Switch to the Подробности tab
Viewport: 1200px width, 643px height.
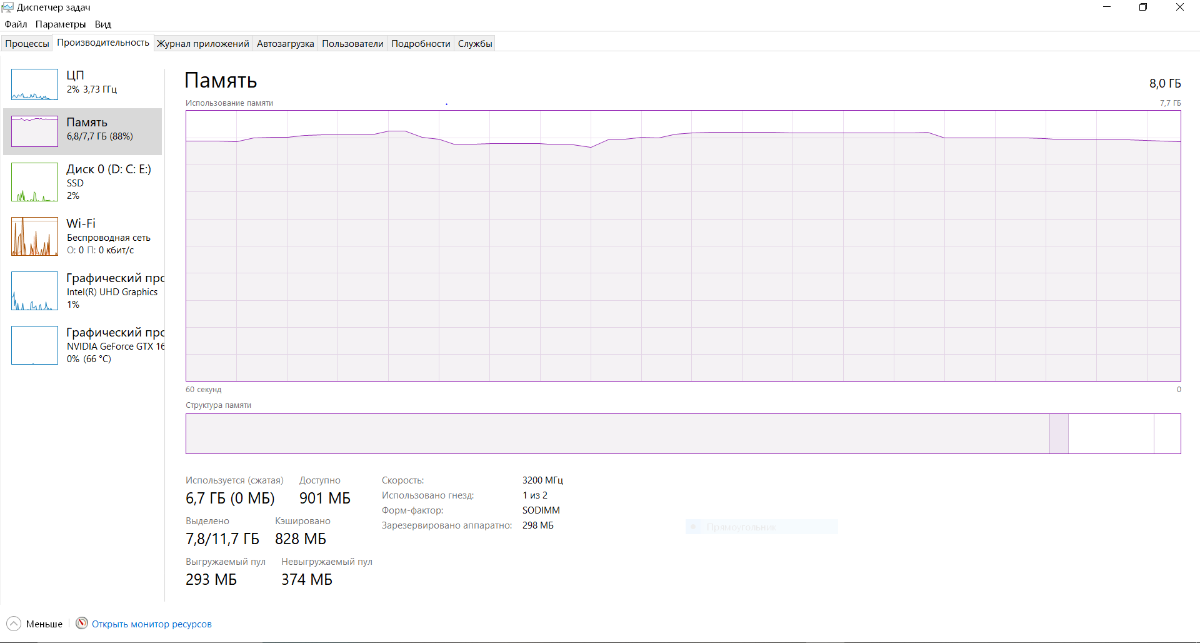(x=421, y=44)
